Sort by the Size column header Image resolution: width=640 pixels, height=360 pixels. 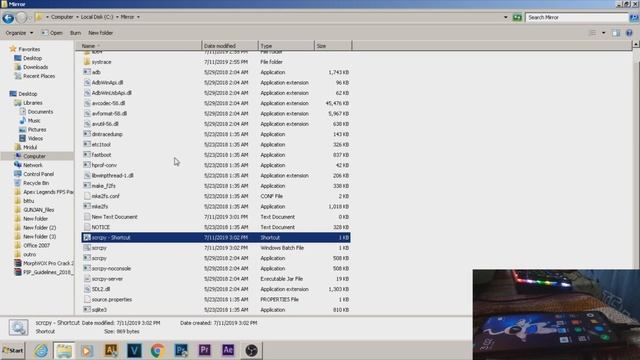coord(333,46)
